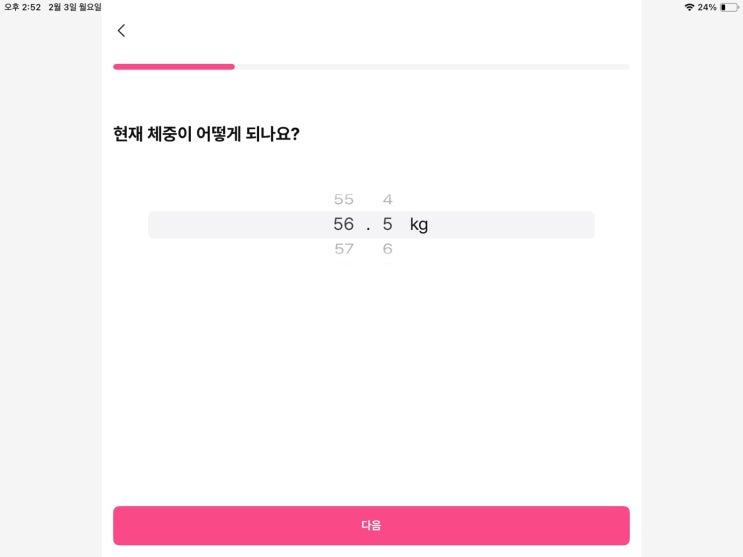The width and height of the screenshot is (743, 557).
Task: Tap the Wi-Fi status icon
Action: click(689, 7)
